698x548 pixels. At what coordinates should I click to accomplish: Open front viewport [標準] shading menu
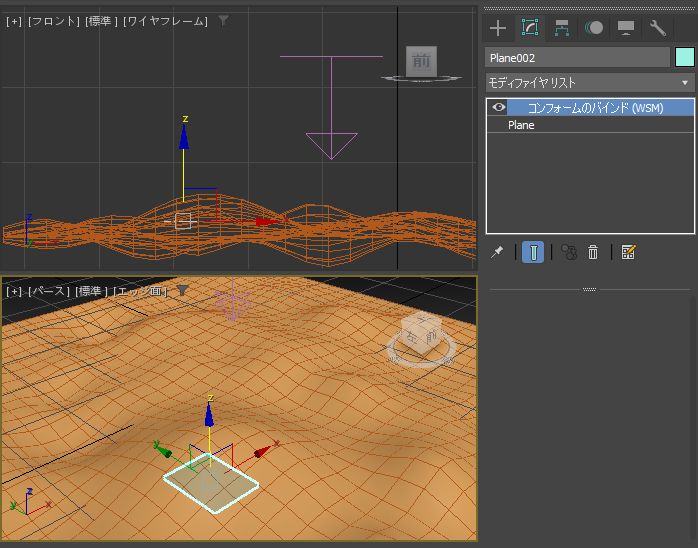pyautogui.click(x=101, y=21)
